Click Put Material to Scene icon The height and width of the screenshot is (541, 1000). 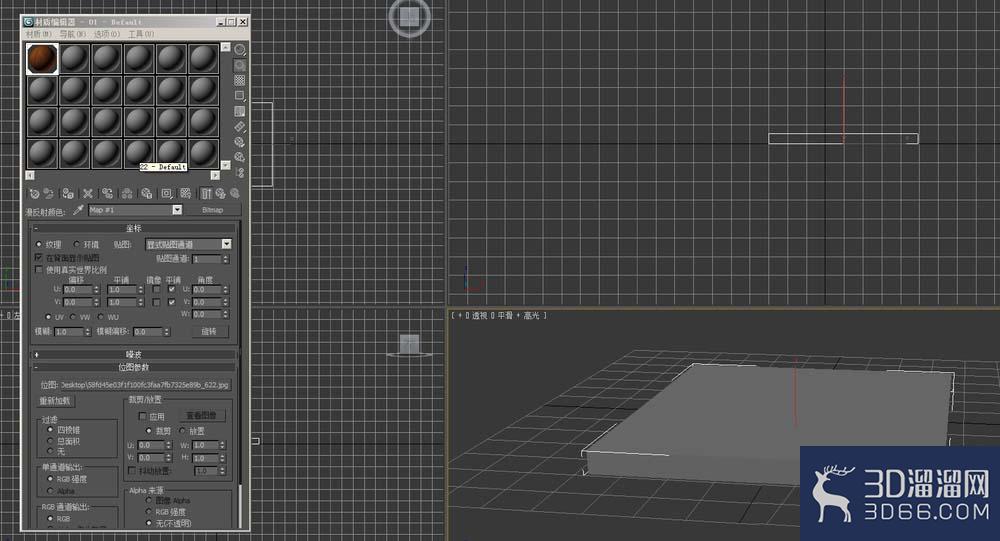49,193
